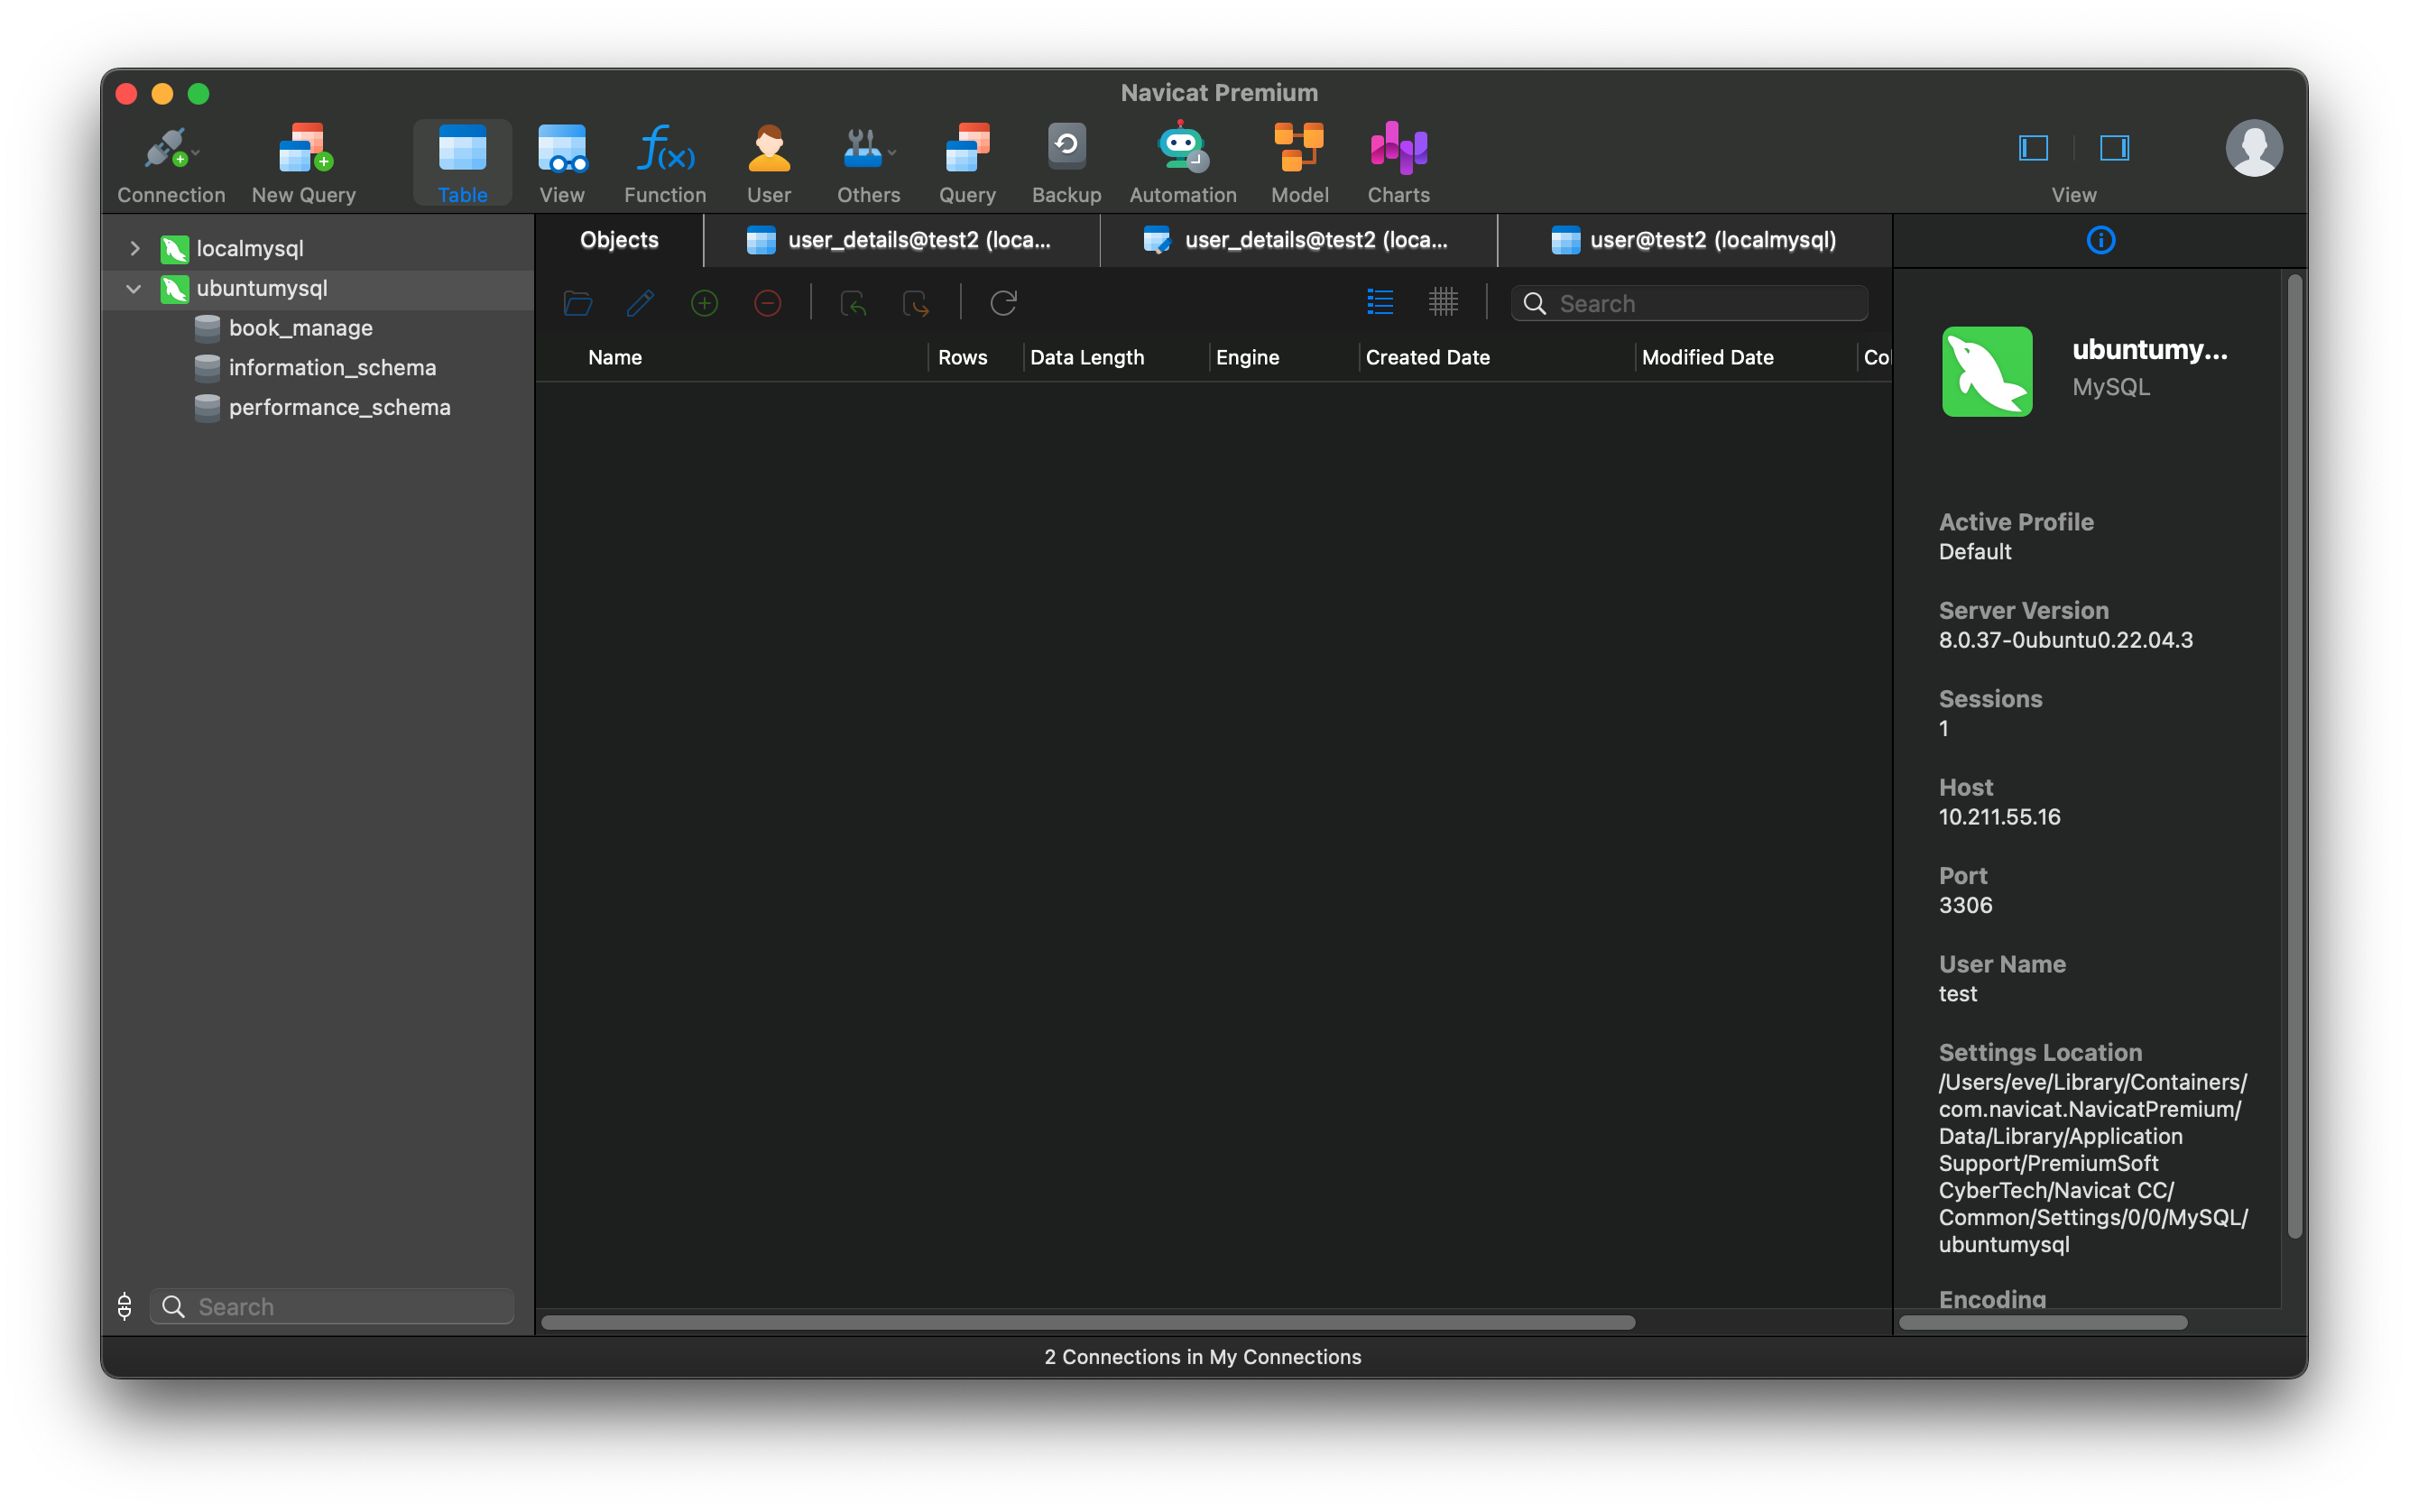Sort by the Data Length column header
The height and width of the screenshot is (1512, 2409).
click(1087, 357)
